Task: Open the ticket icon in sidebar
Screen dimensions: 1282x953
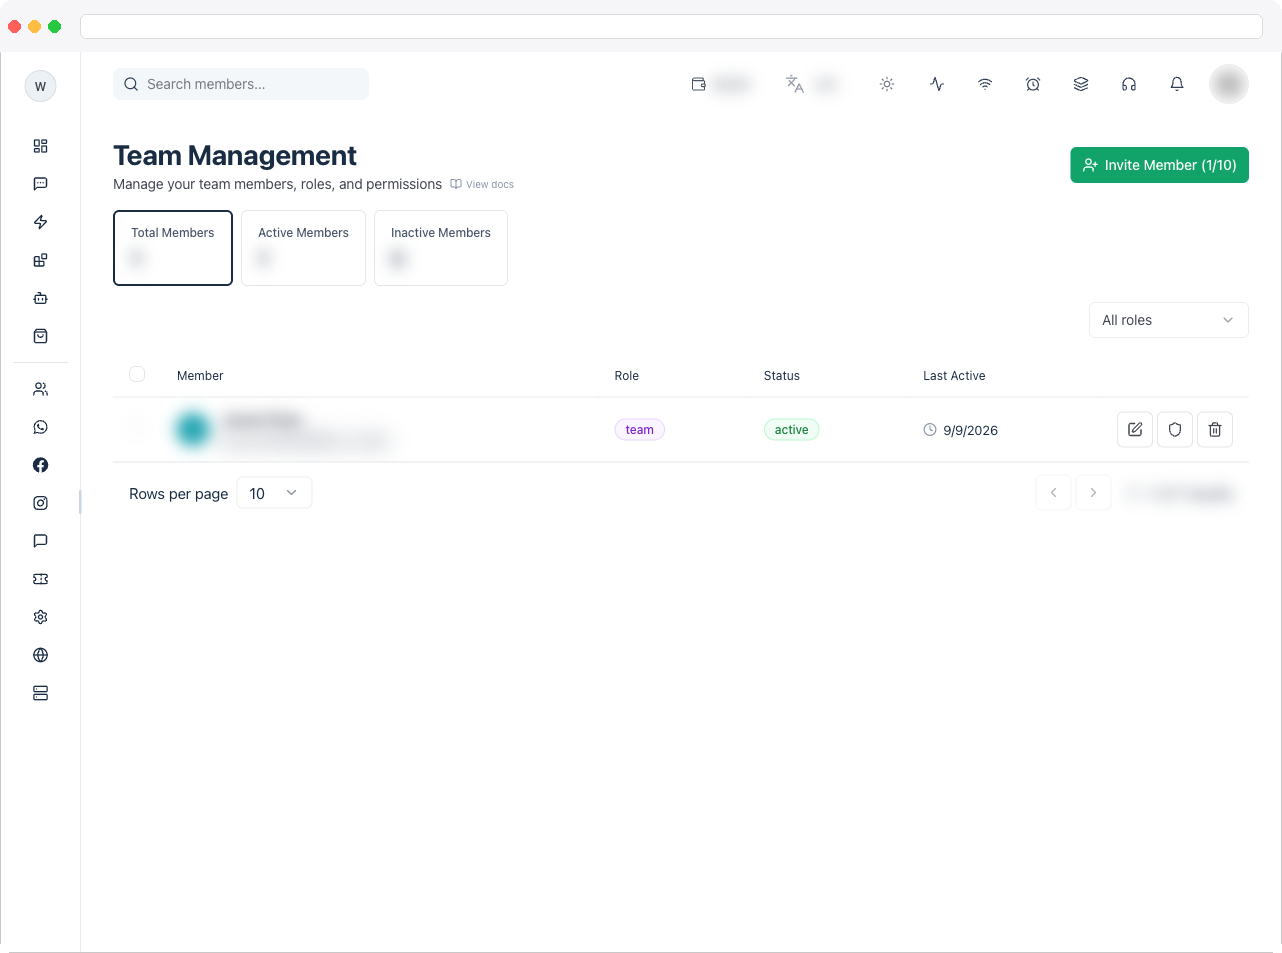Action: coord(40,579)
